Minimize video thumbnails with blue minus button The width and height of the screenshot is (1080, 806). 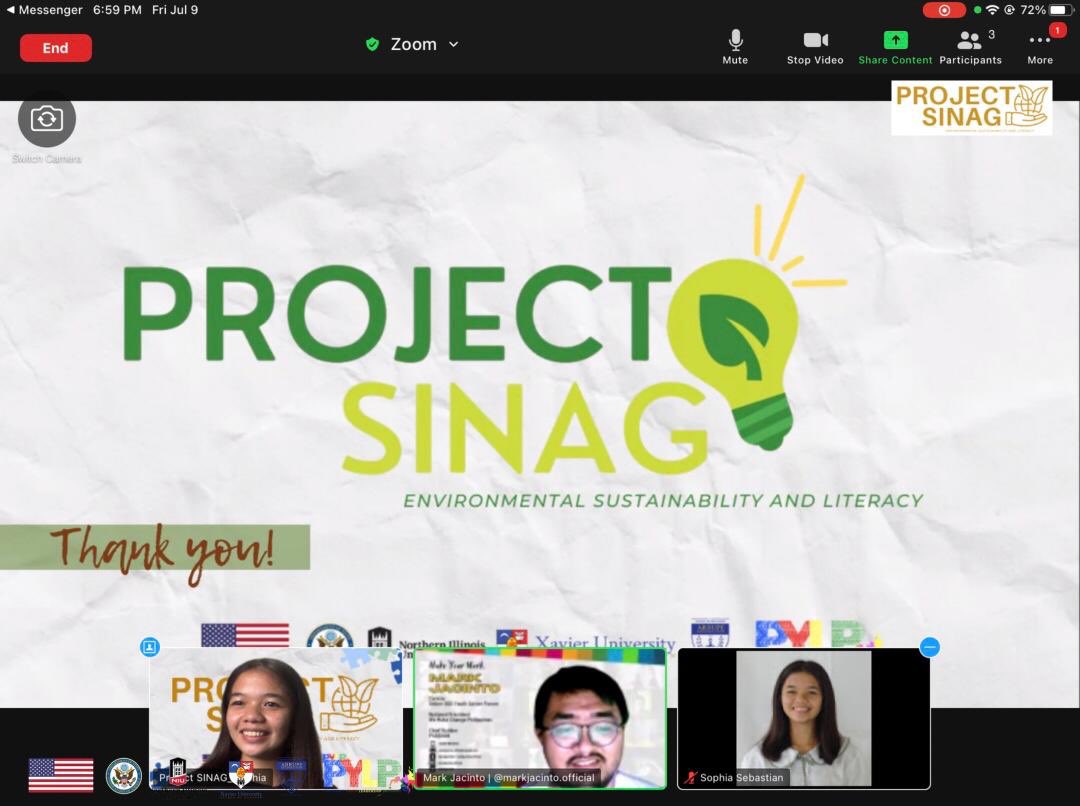(x=929, y=648)
